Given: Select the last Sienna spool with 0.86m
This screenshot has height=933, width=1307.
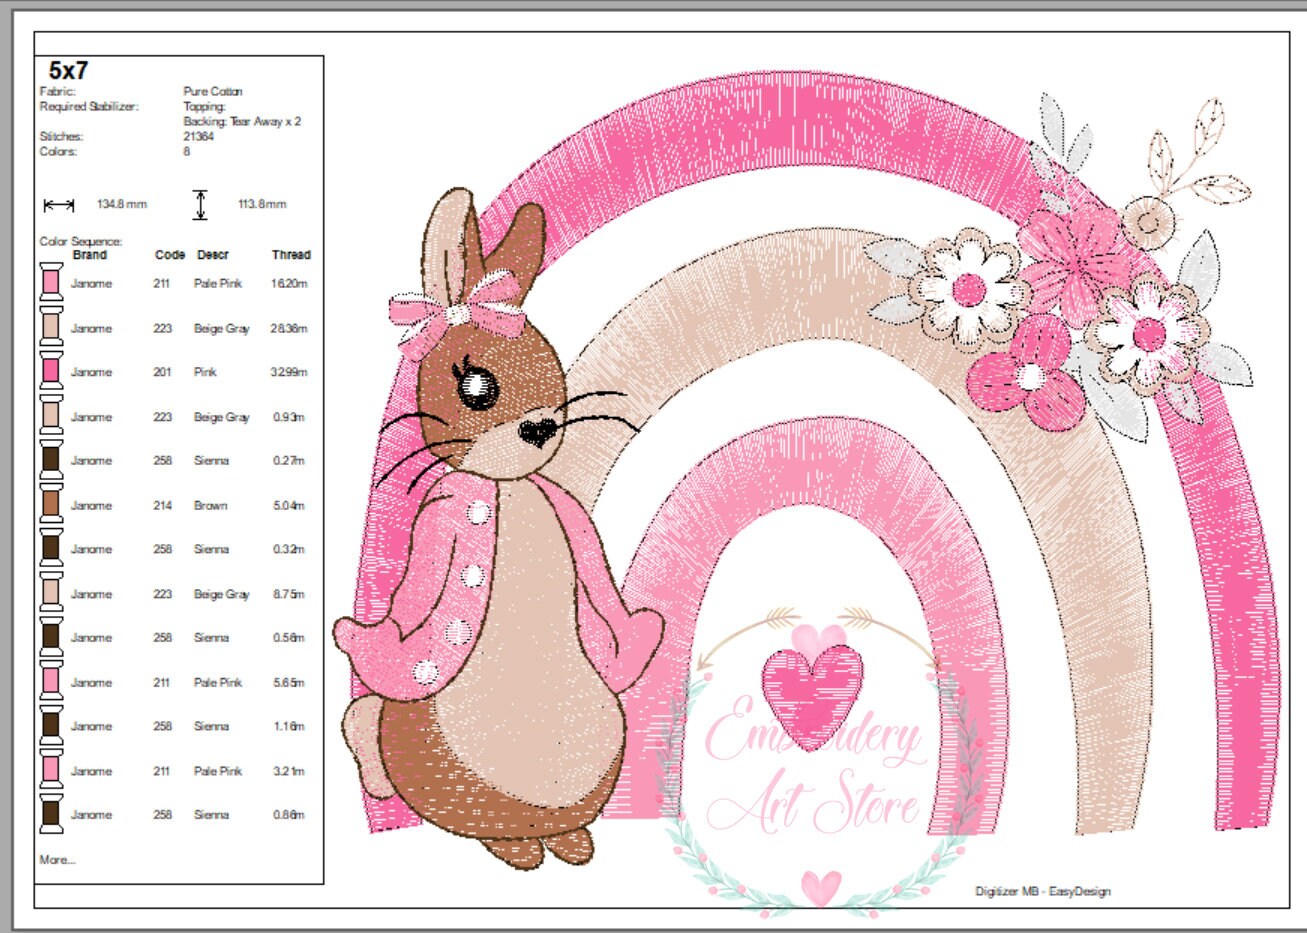Looking at the screenshot, I should click(x=50, y=813).
